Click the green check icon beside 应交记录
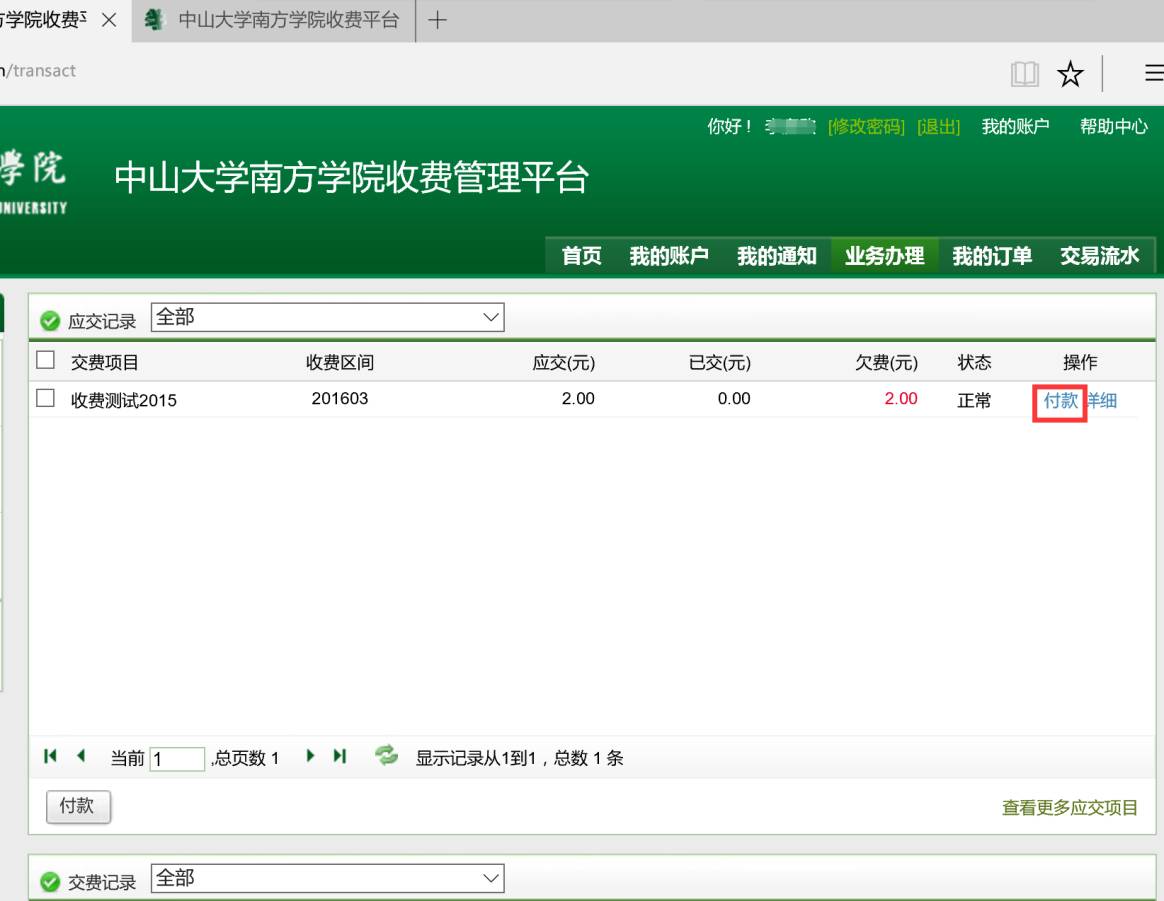 [x=50, y=321]
